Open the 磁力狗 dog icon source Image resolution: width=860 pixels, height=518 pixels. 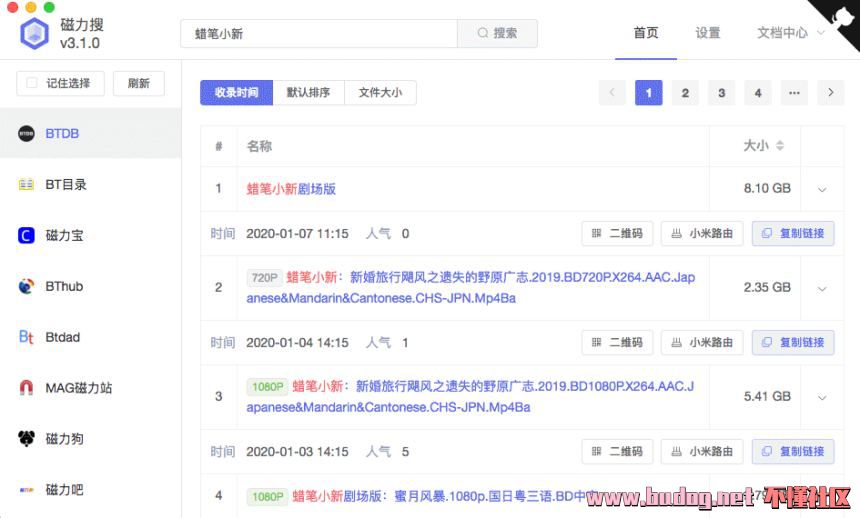click(x=26, y=439)
